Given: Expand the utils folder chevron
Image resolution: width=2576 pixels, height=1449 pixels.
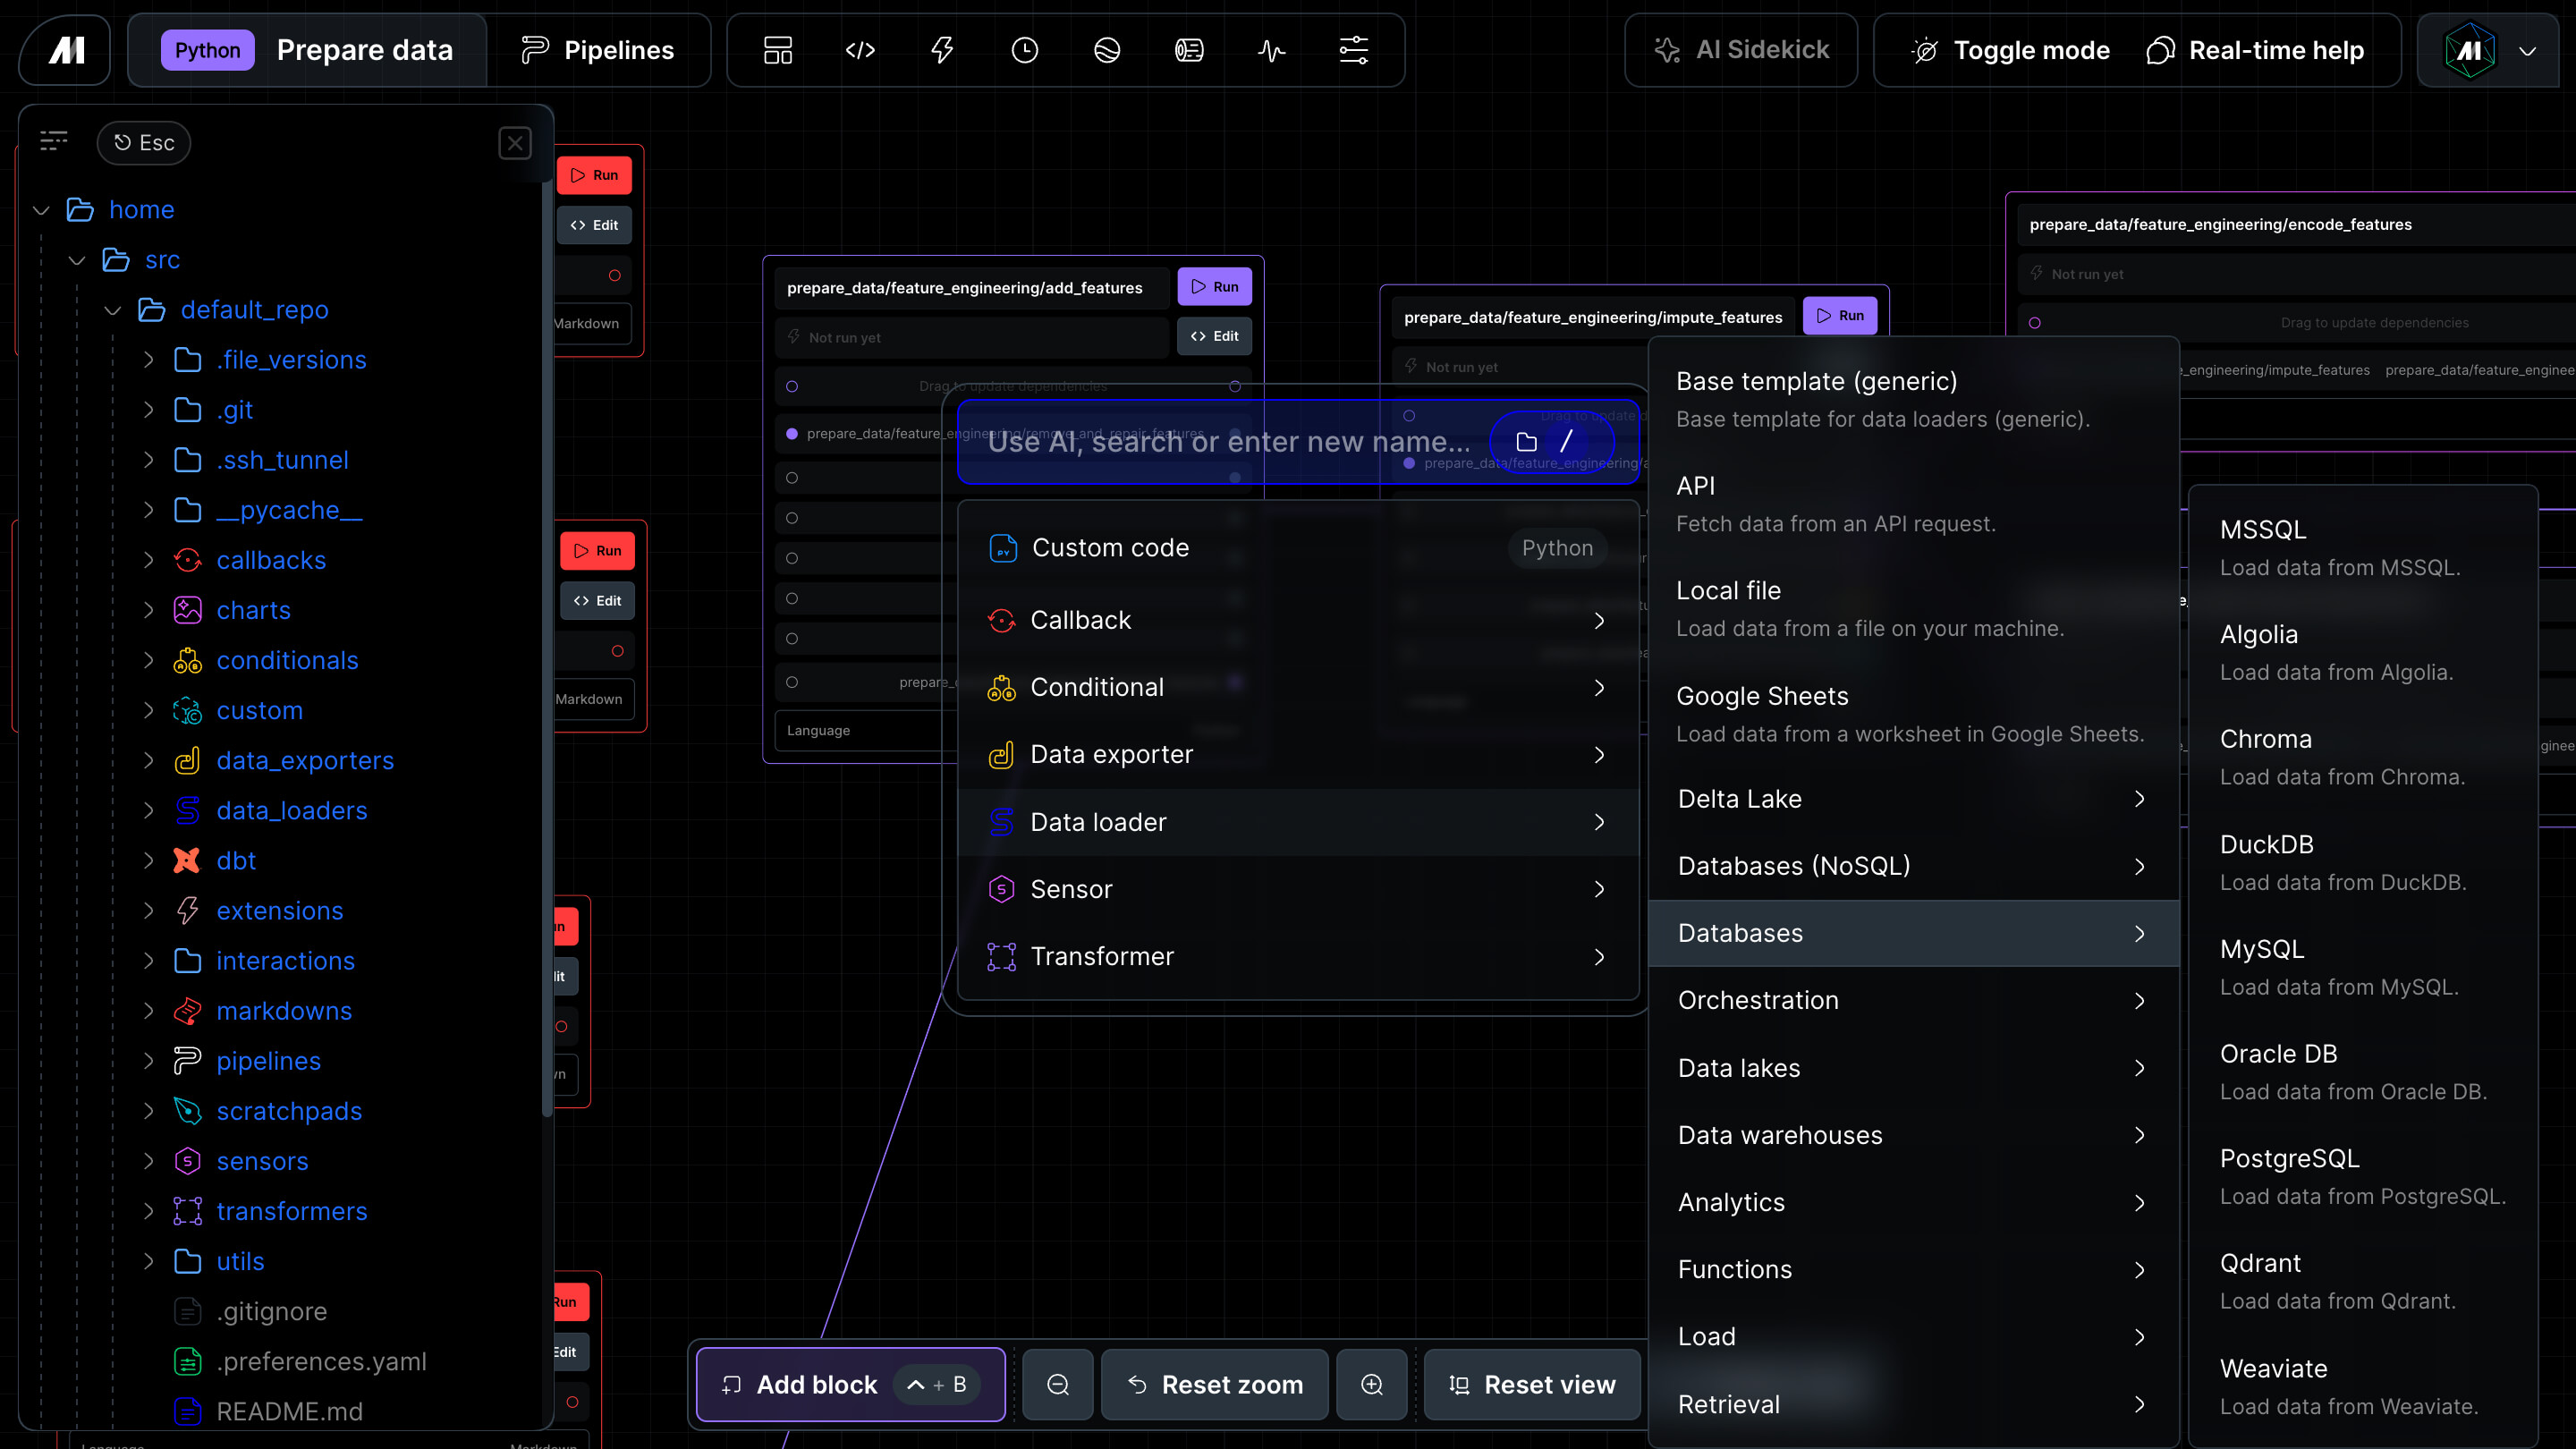Looking at the screenshot, I should (x=149, y=1261).
